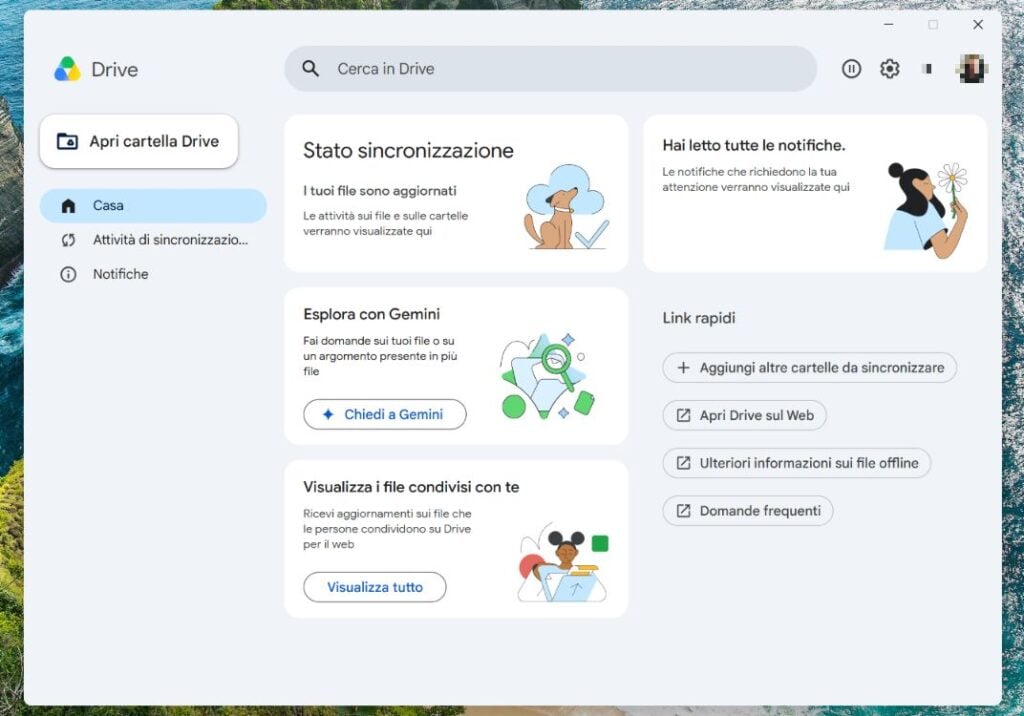Click the home icon next to Casa
This screenshot has width=1024, height=716.
pyautogui.click(x=68, y=206)
